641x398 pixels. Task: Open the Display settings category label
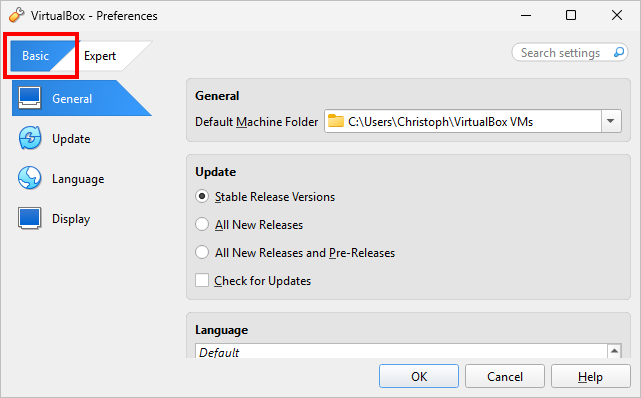pos(71,219)
